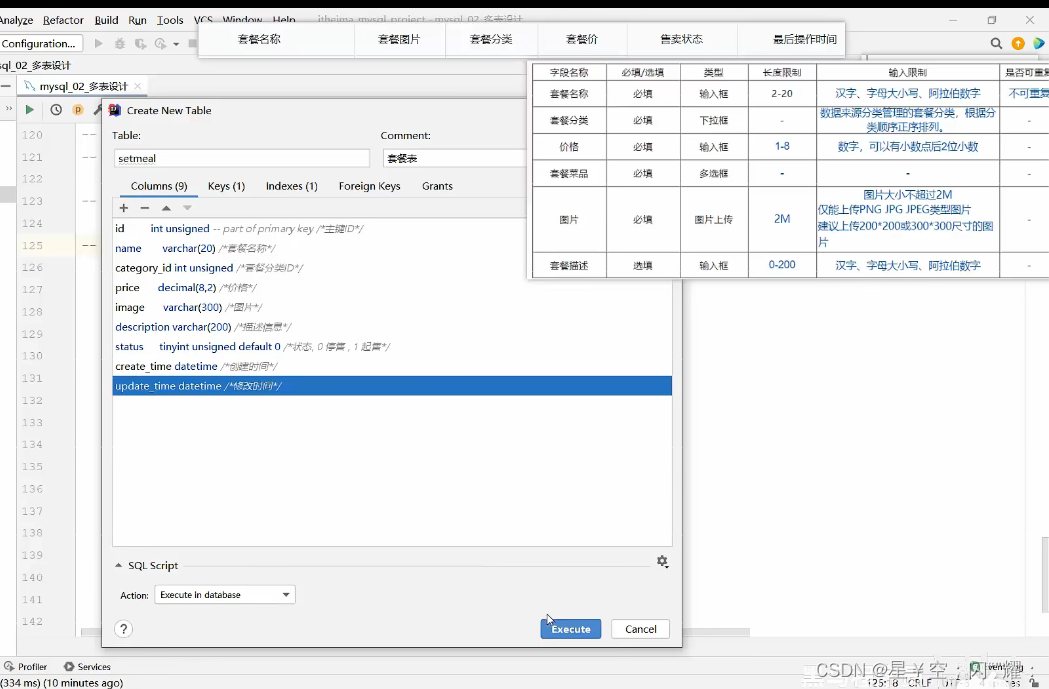Move update_time column up with the arrow icon
The width and height of the screenshot is (1049, 689).
tap(166, 208)
